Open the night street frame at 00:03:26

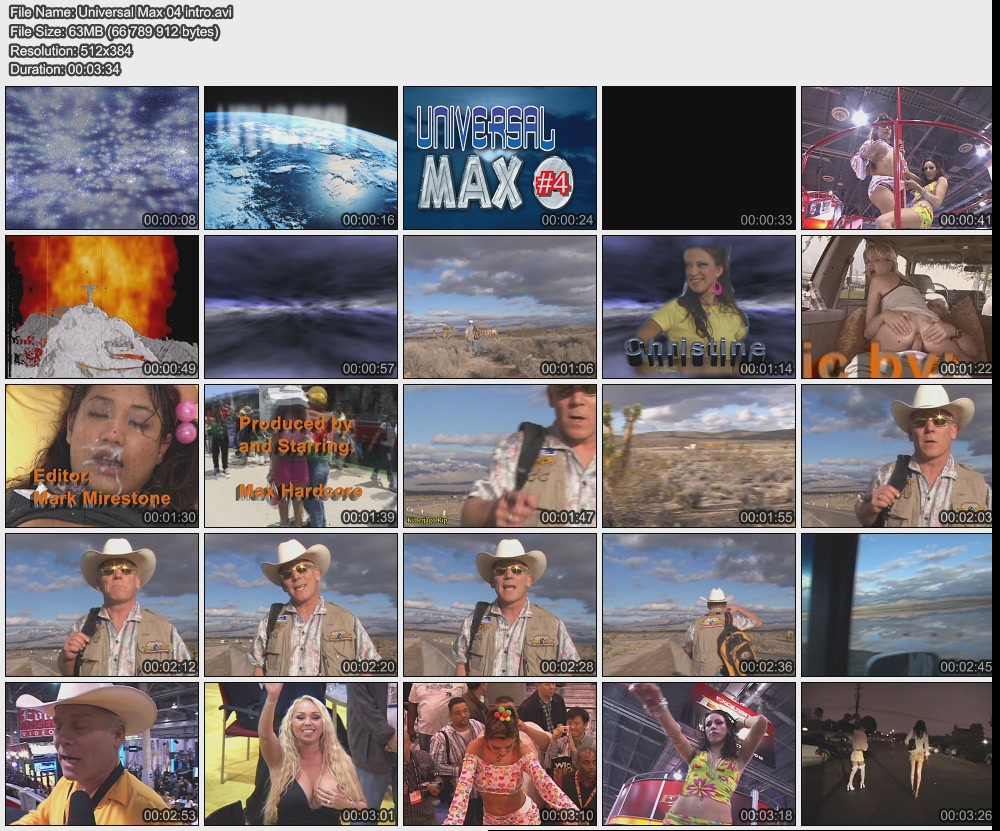coord(897,754)
